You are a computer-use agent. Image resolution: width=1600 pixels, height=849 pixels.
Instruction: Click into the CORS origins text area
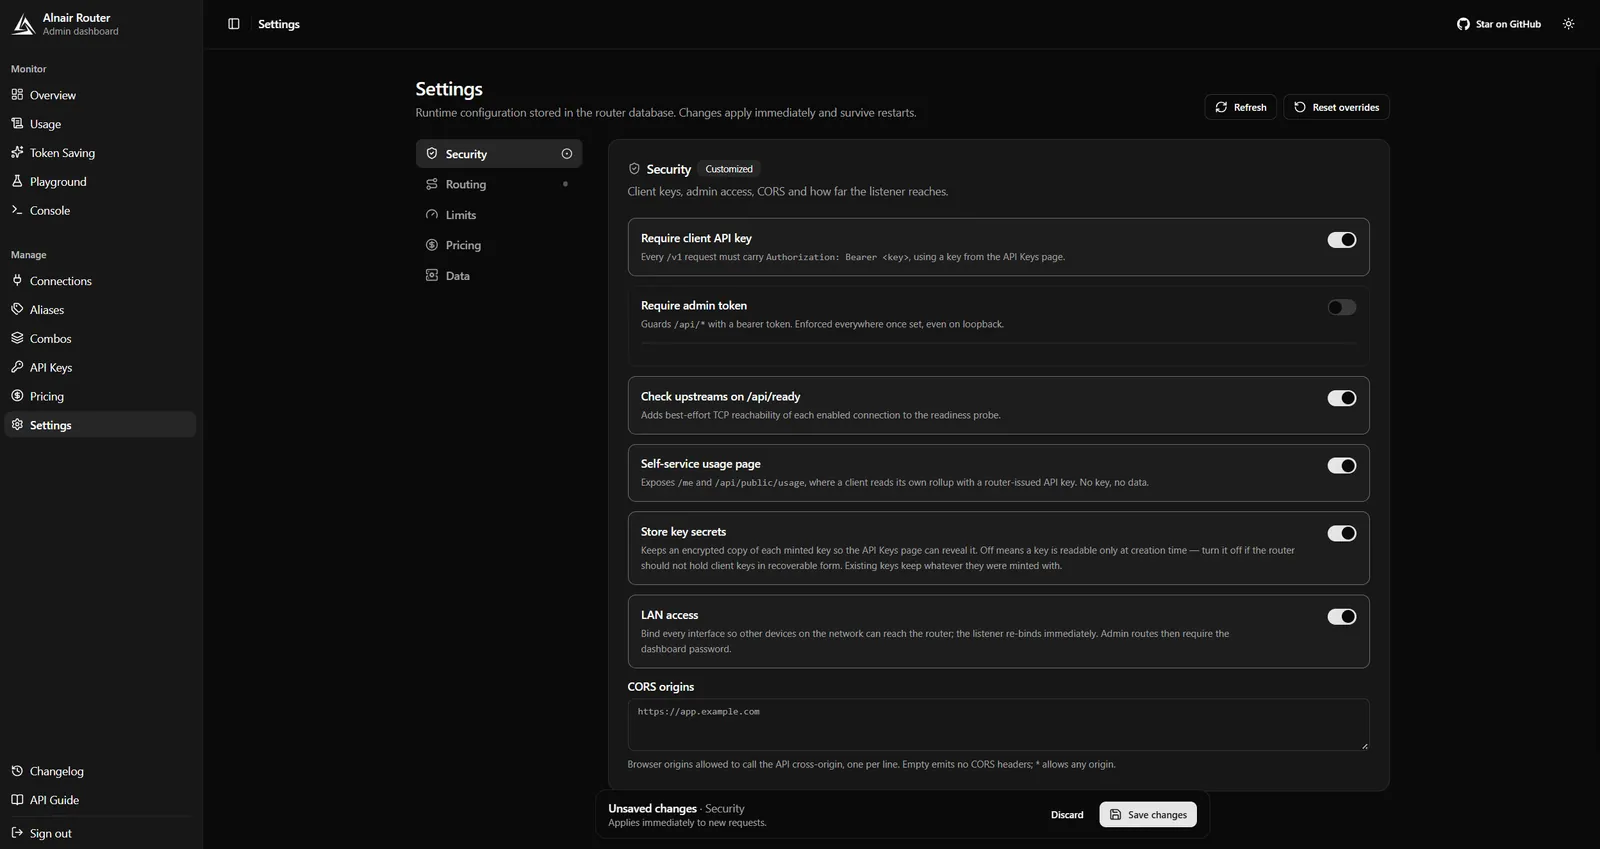tap(998, 724)
